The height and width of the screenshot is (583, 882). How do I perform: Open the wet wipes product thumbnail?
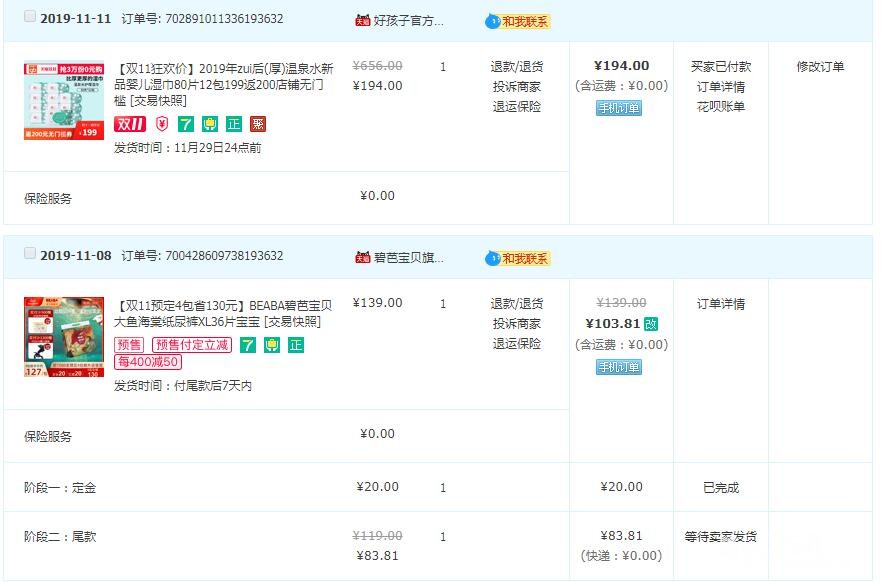tap(64, 101)
